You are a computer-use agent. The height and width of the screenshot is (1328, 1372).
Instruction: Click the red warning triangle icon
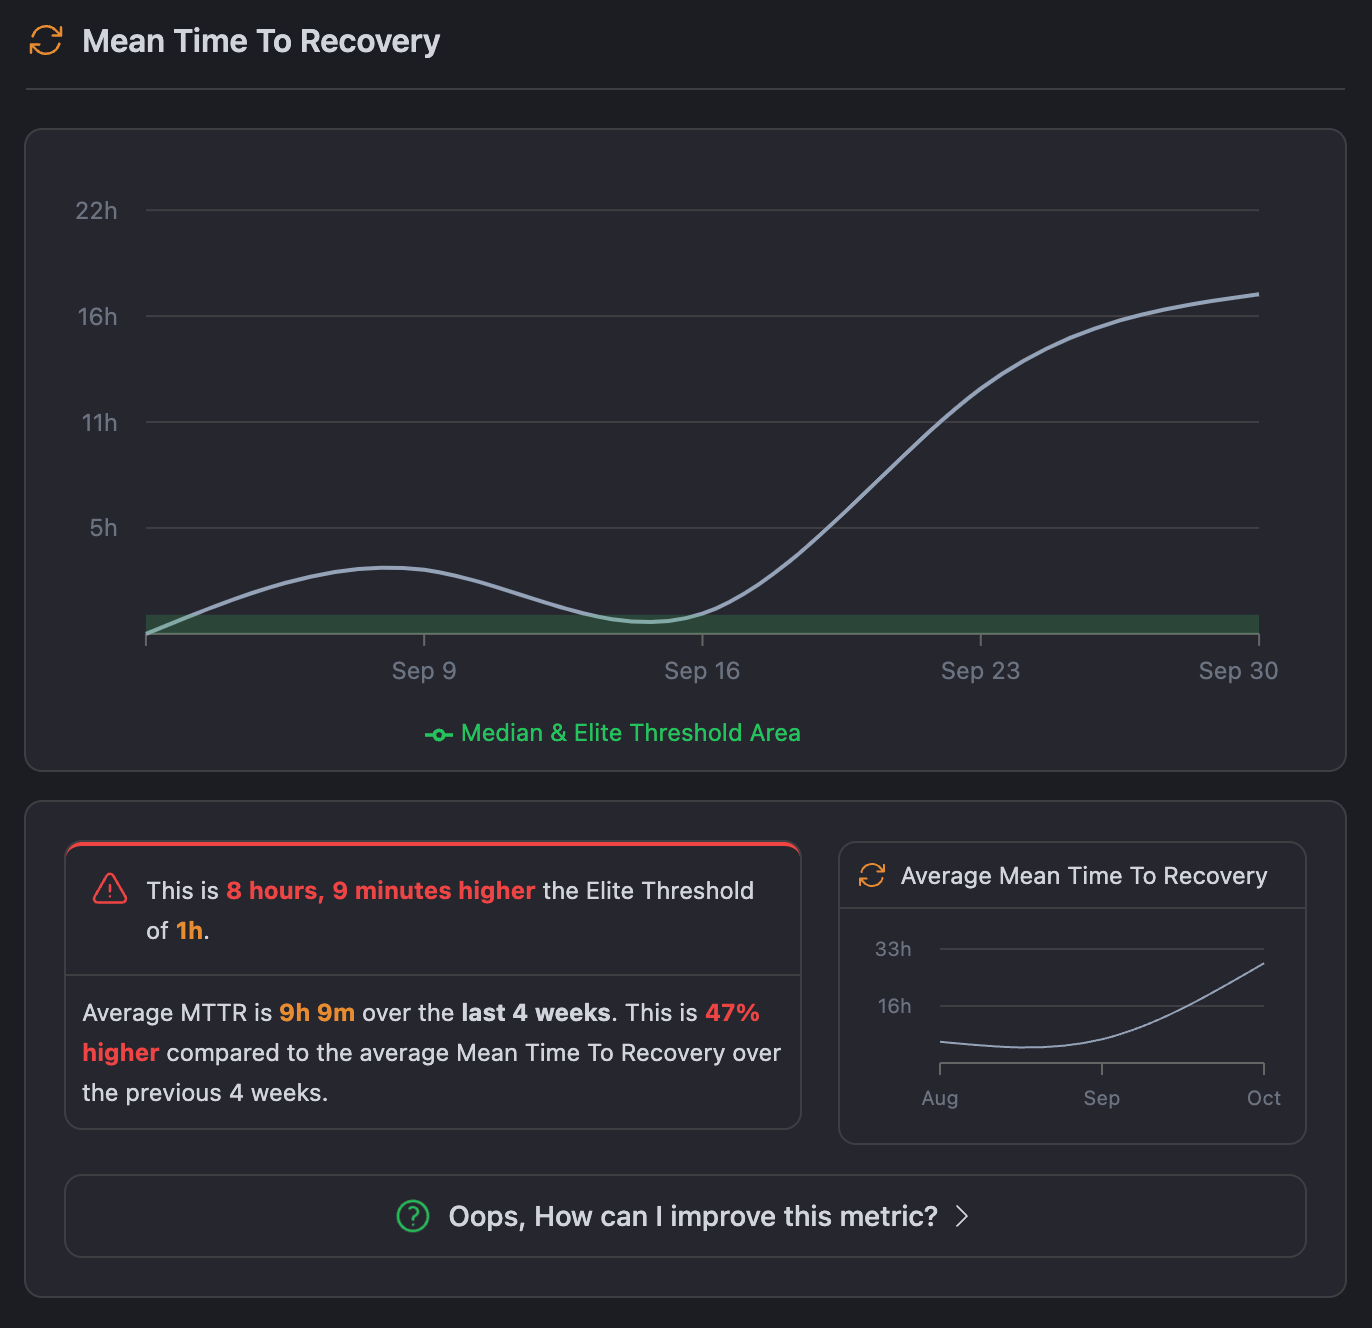pos(110,889)
